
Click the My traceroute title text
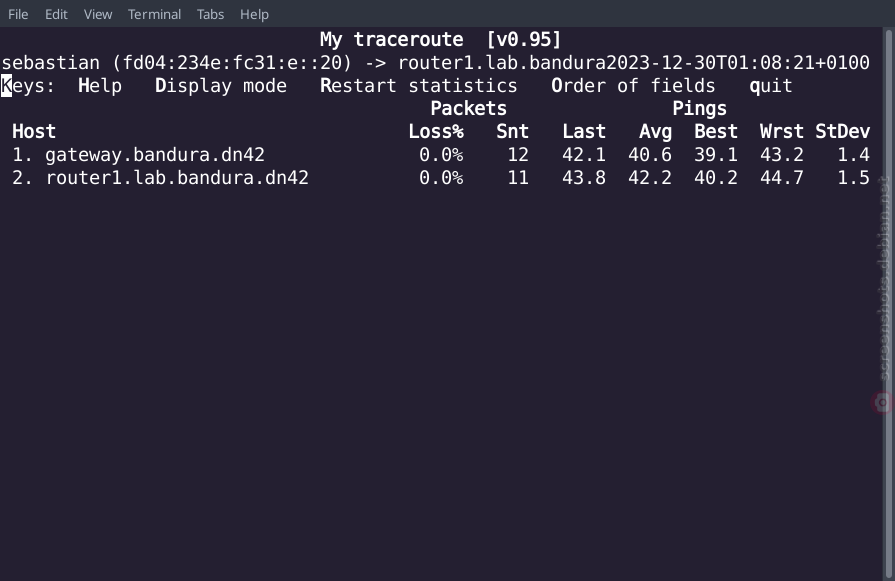(392, 39)
